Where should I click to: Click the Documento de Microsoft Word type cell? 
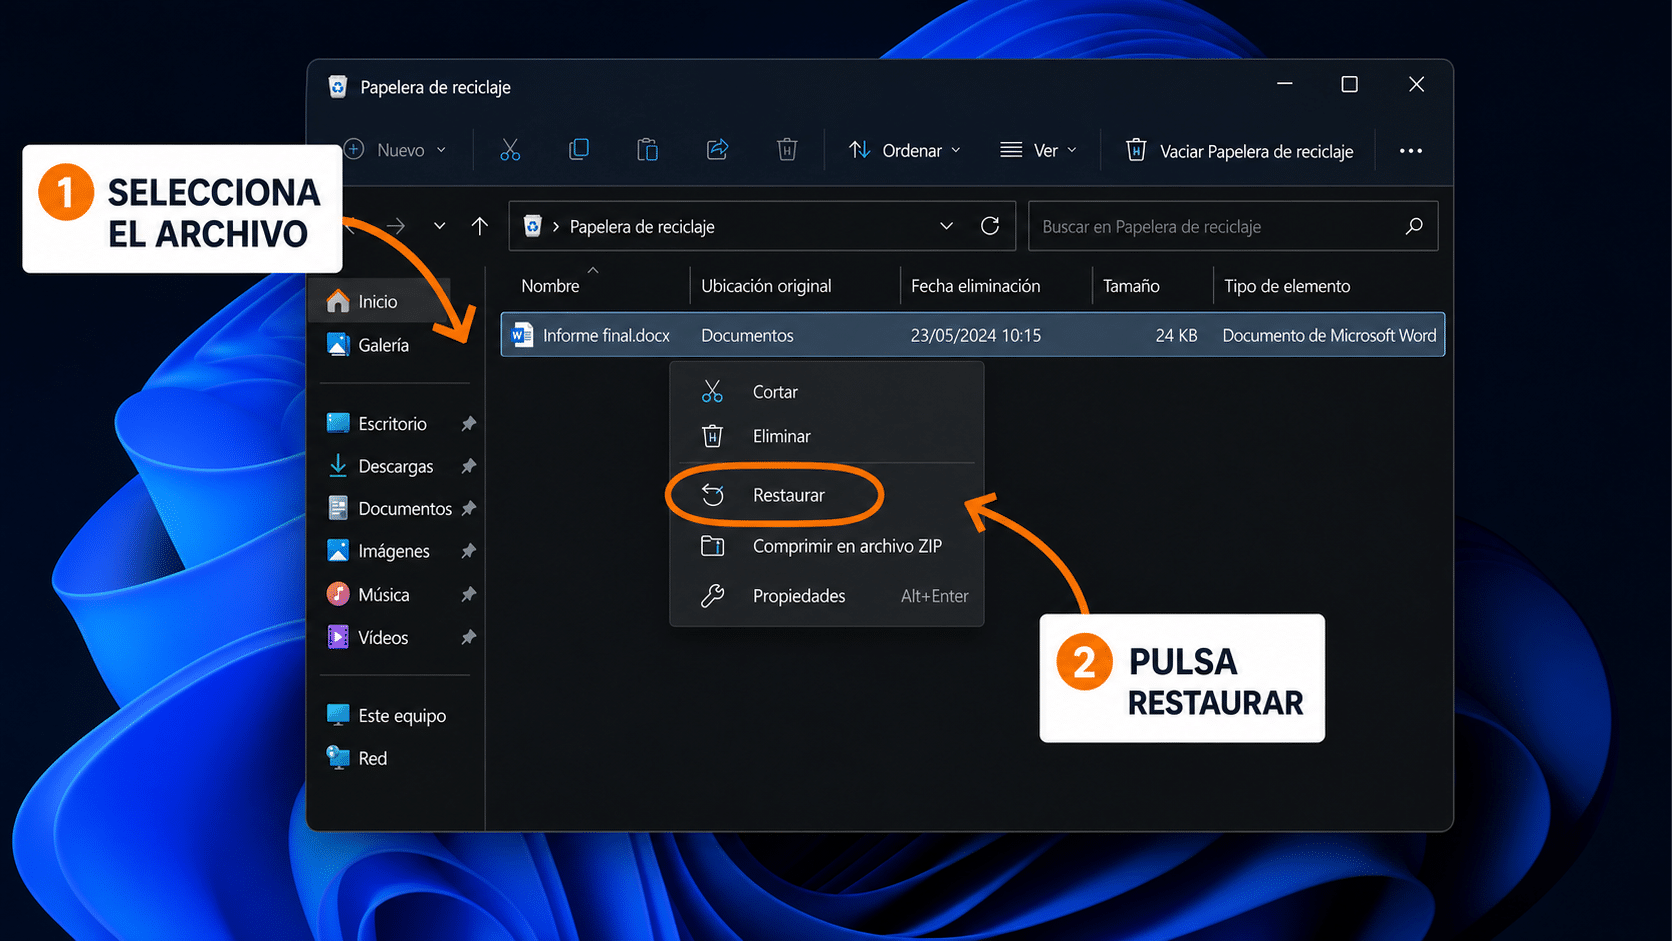1329,336
